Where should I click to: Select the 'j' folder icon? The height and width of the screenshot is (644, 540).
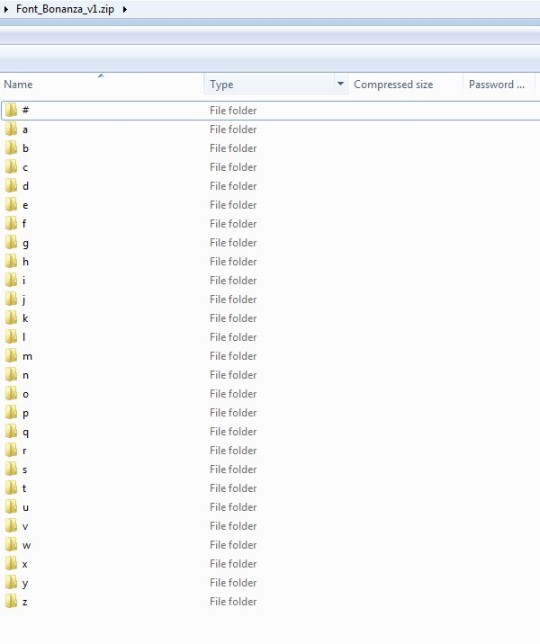(11, 299)
